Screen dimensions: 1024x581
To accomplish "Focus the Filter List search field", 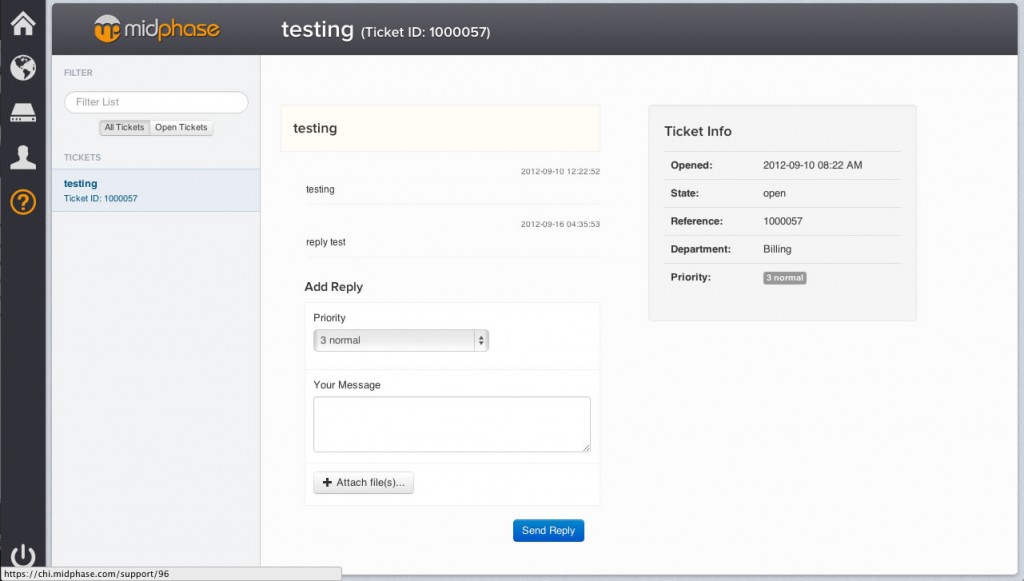I will [156, 102].
